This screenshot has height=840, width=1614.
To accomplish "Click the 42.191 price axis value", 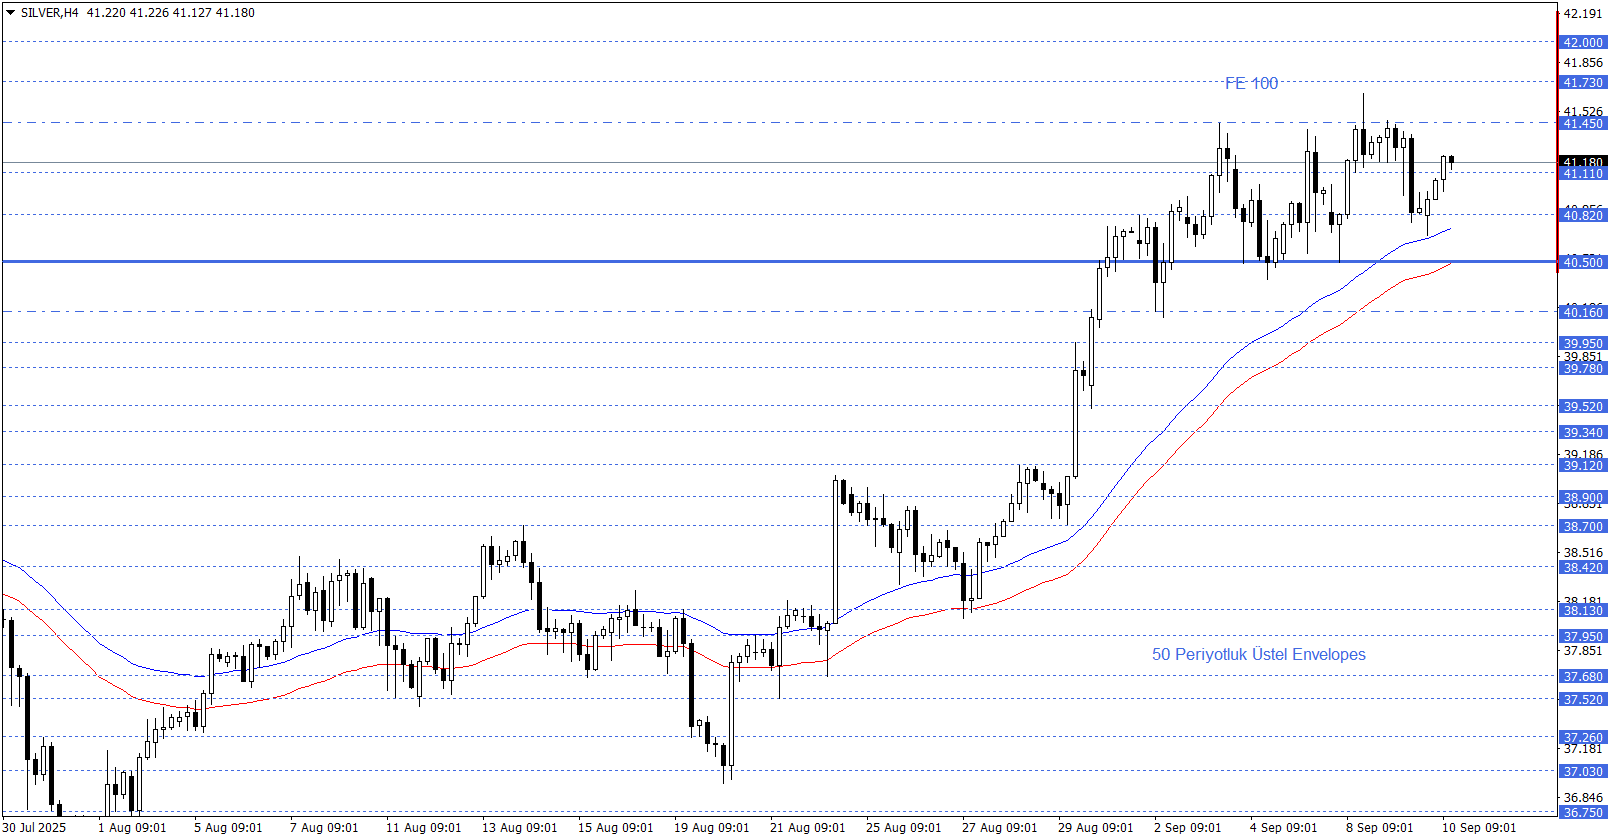I will (x=1583, y=14).
